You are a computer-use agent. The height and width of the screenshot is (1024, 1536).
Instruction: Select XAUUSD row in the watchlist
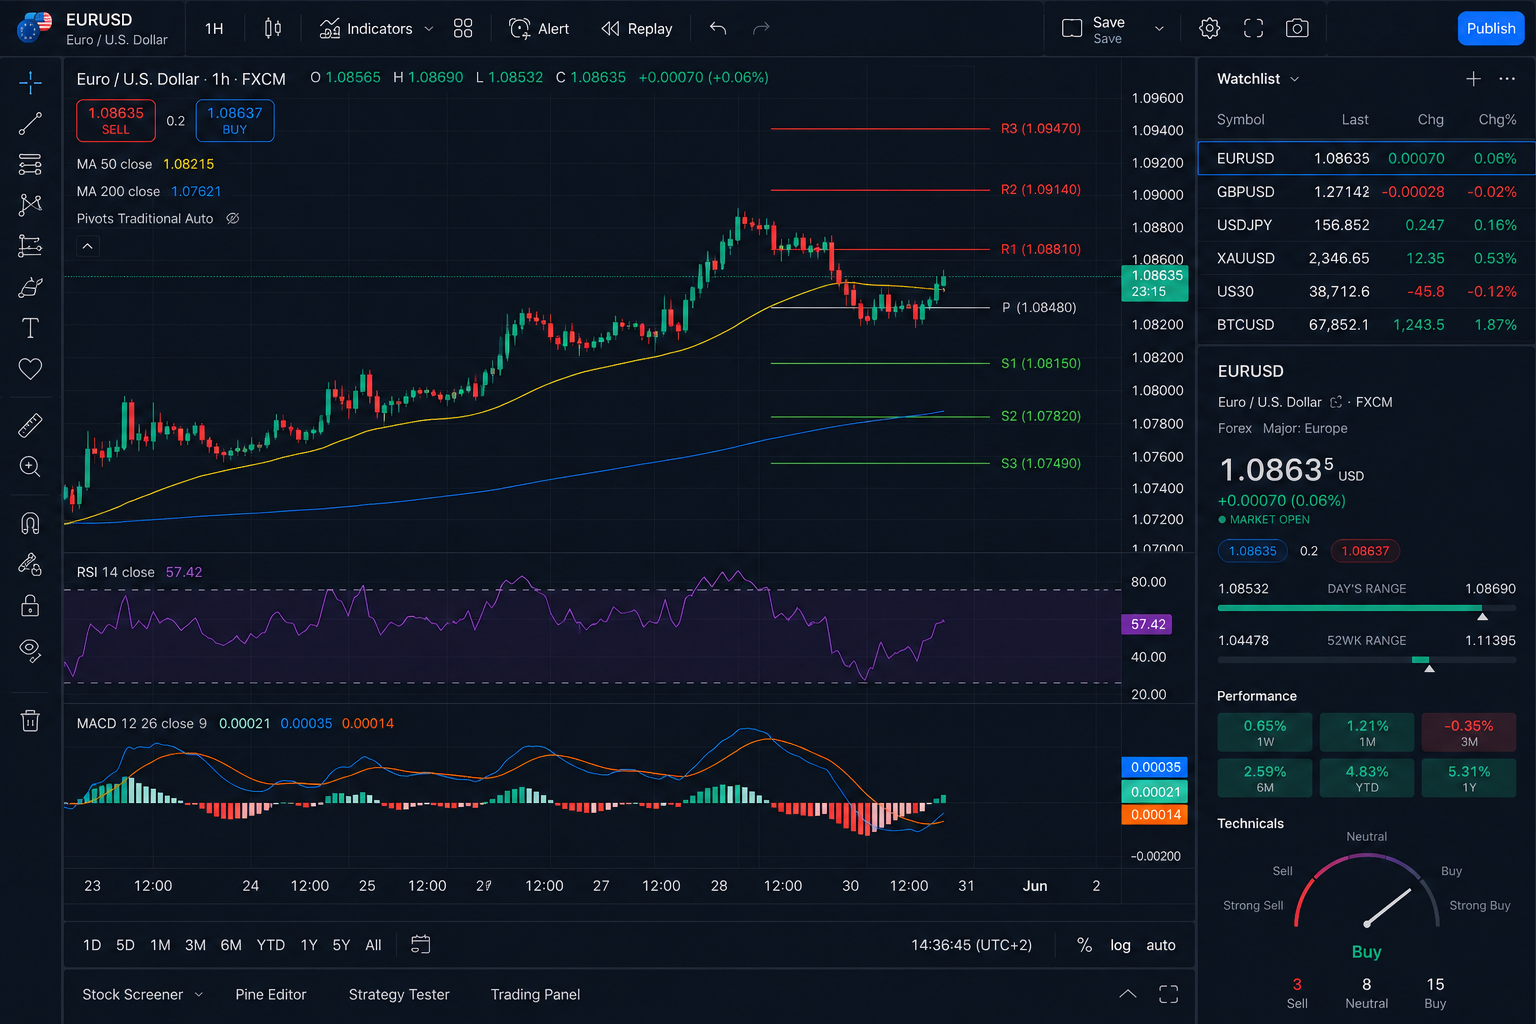(x=1365, y=258)
